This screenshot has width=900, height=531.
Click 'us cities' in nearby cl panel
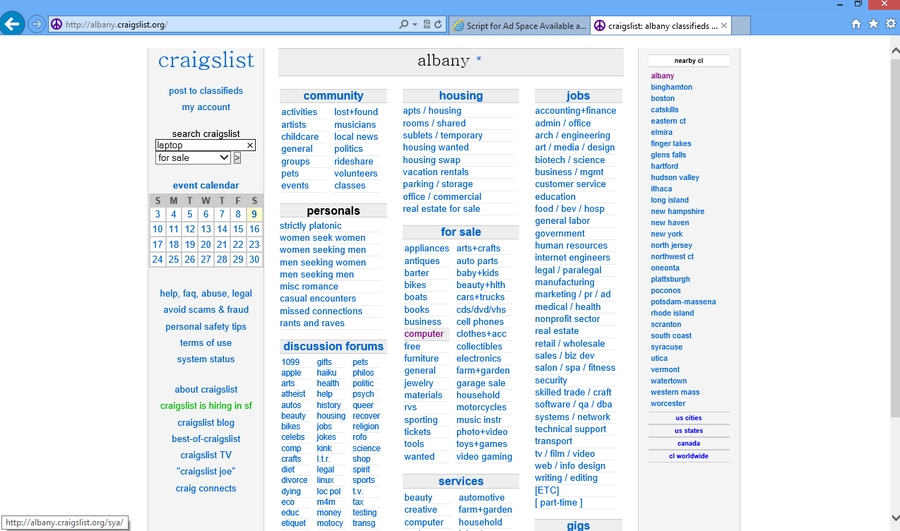pos(688,418)
